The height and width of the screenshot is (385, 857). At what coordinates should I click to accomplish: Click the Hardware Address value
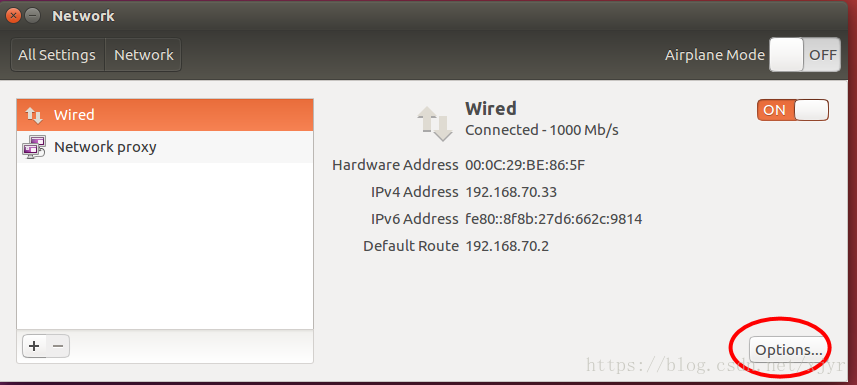click(525, 165)
